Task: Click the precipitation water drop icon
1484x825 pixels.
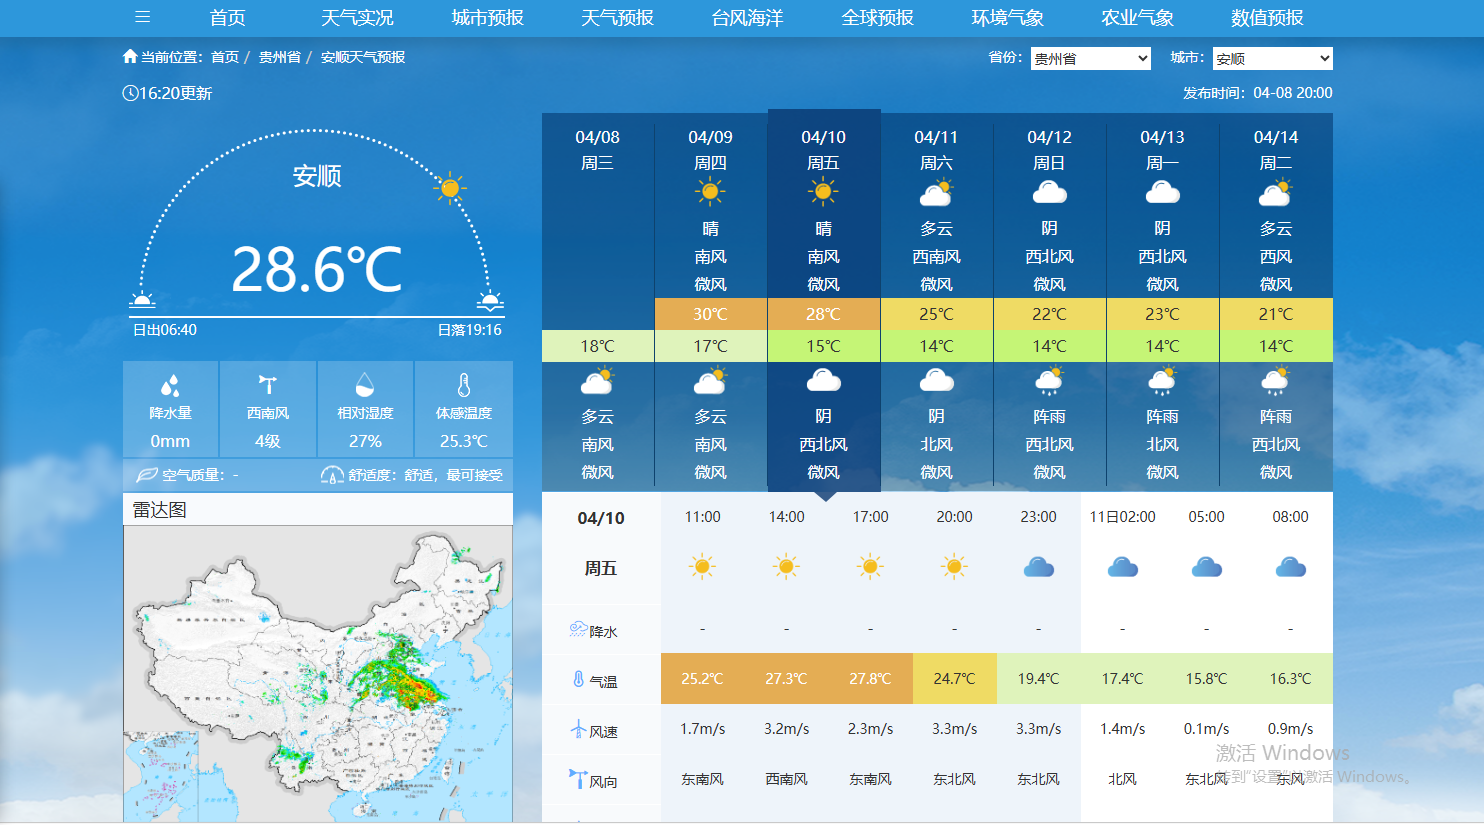Action: coord(170,385)
